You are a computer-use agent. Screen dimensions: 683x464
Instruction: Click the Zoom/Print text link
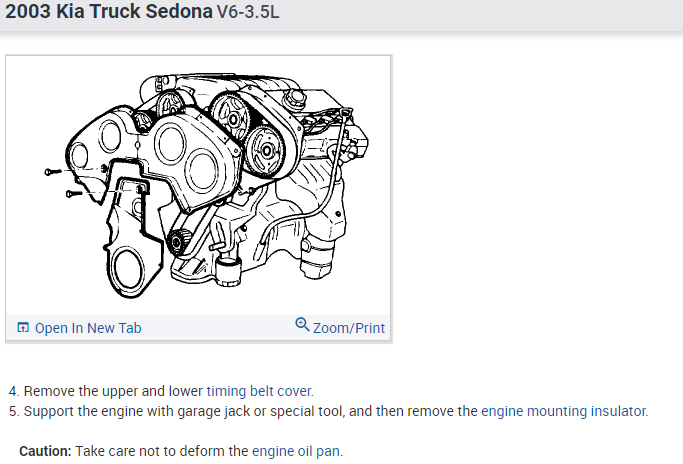tap(348, 328)
